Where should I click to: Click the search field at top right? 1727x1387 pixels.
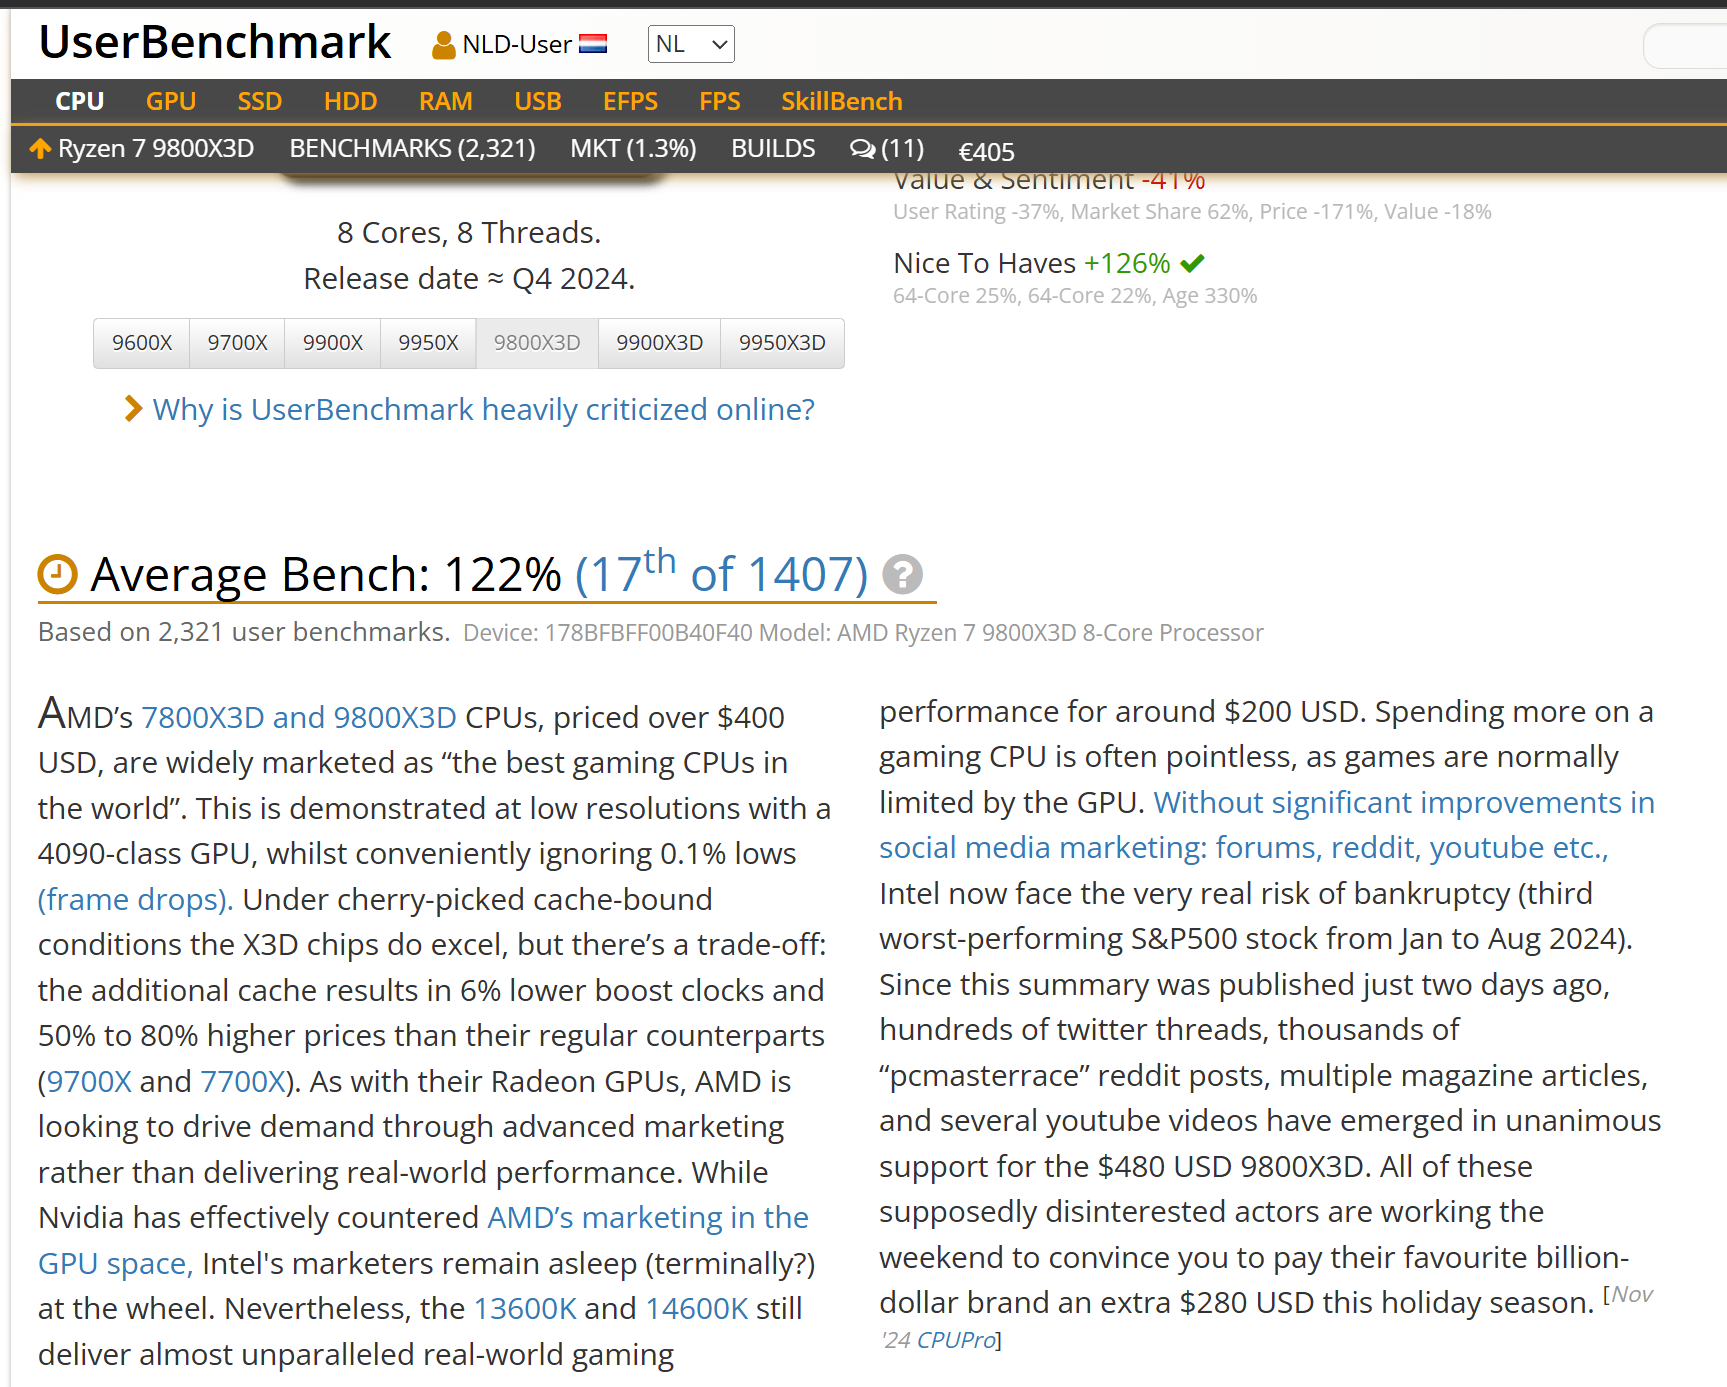(x=1685, y=46)
